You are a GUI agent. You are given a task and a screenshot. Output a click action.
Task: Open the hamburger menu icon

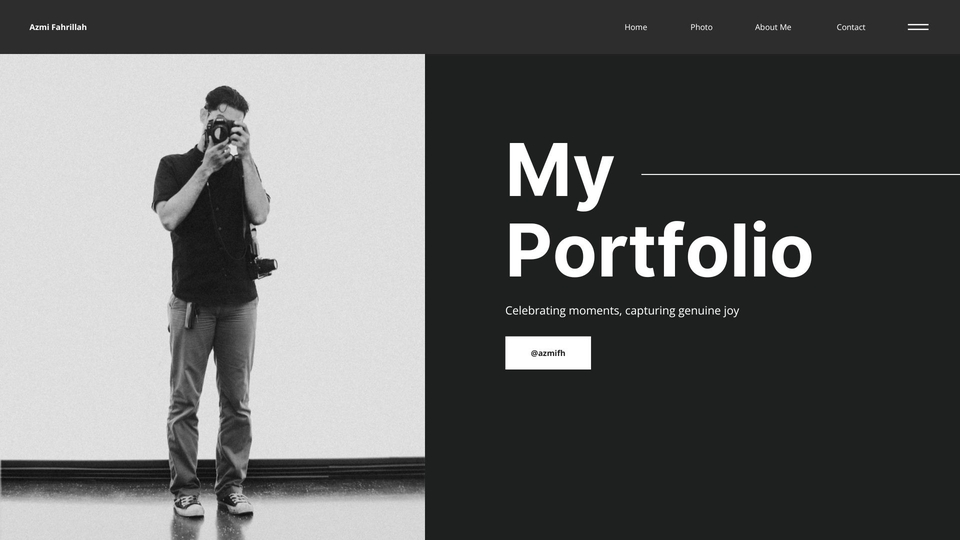click(918, 27)
